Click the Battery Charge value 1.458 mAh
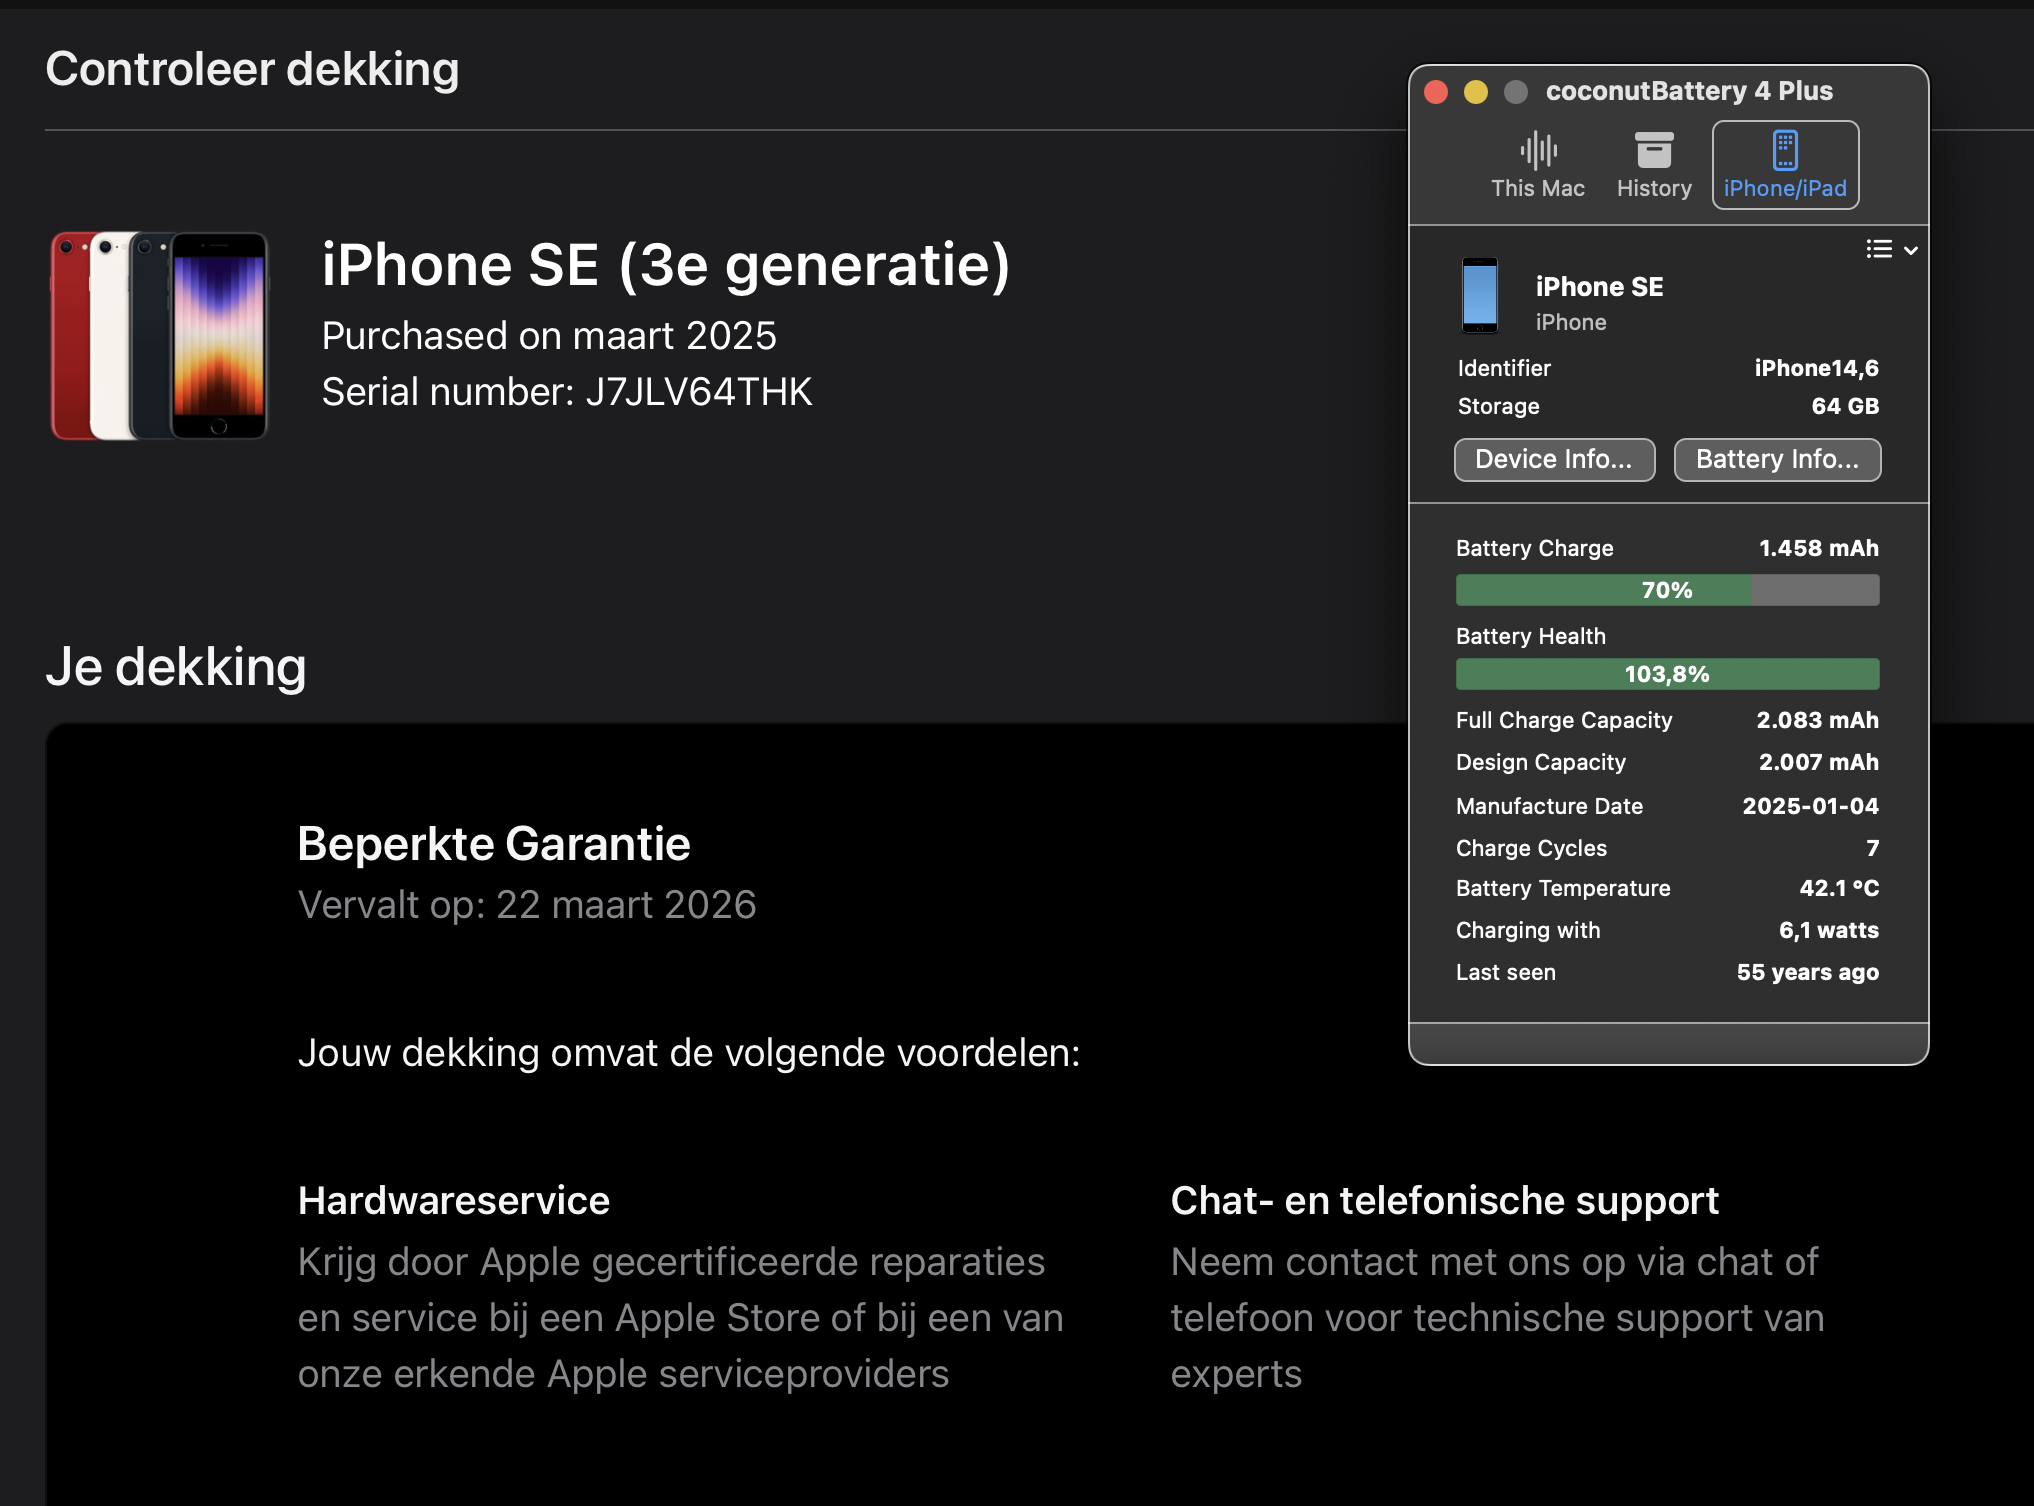2034x1506 pixels. pyautogui.click(x=1818, y=548)
